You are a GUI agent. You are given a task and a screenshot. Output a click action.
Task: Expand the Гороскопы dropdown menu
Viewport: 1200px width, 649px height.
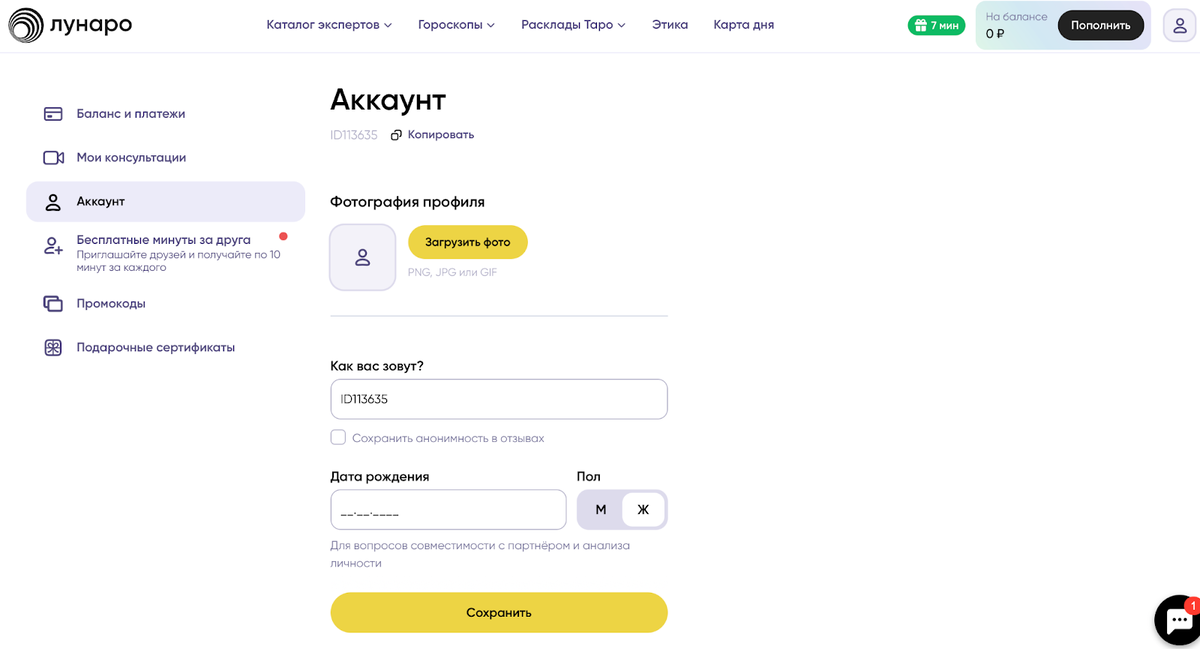456,25
